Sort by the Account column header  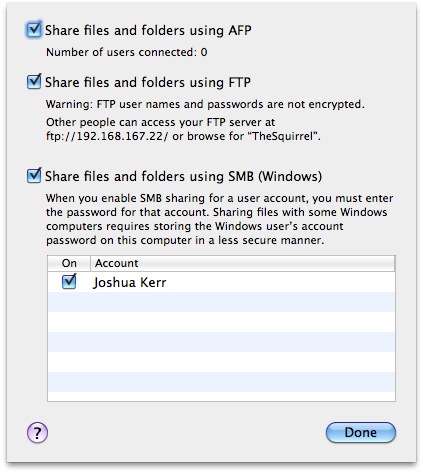242,263
